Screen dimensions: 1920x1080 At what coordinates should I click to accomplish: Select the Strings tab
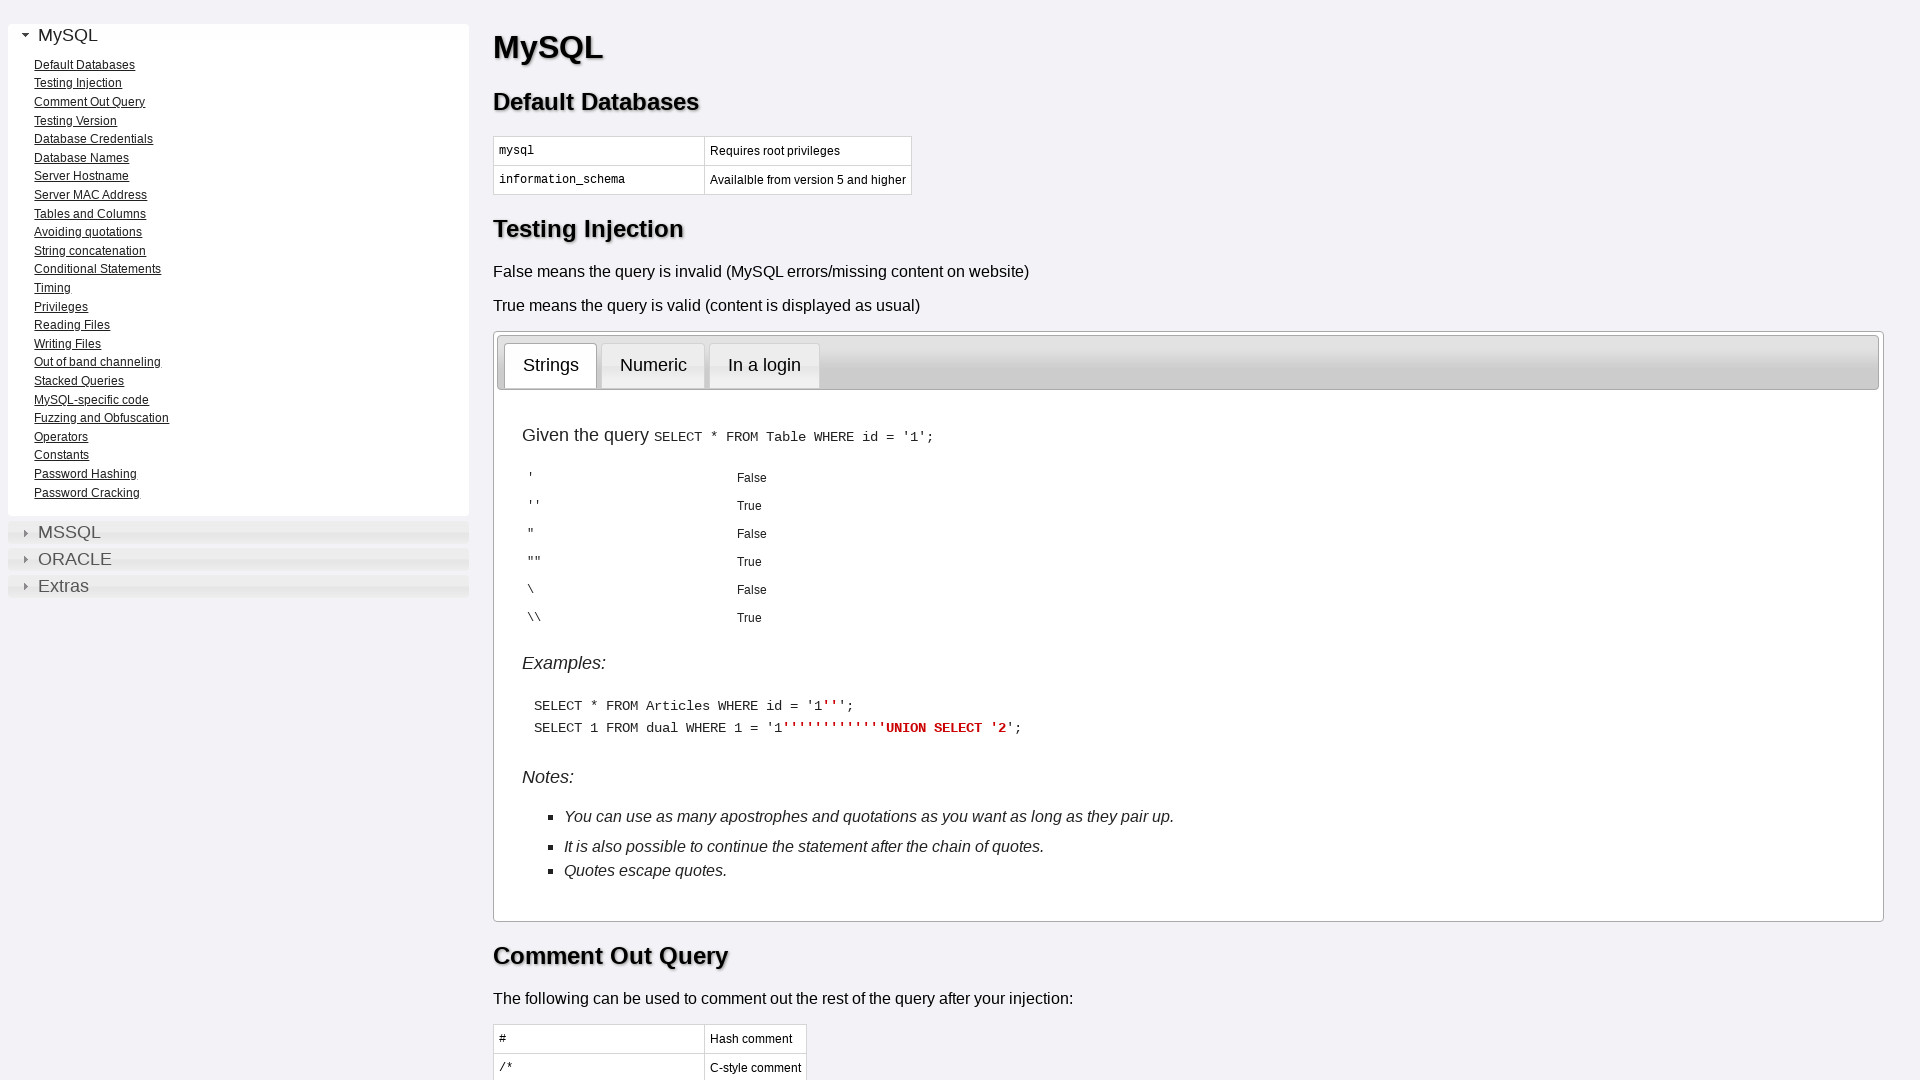(x=551, y=365)
